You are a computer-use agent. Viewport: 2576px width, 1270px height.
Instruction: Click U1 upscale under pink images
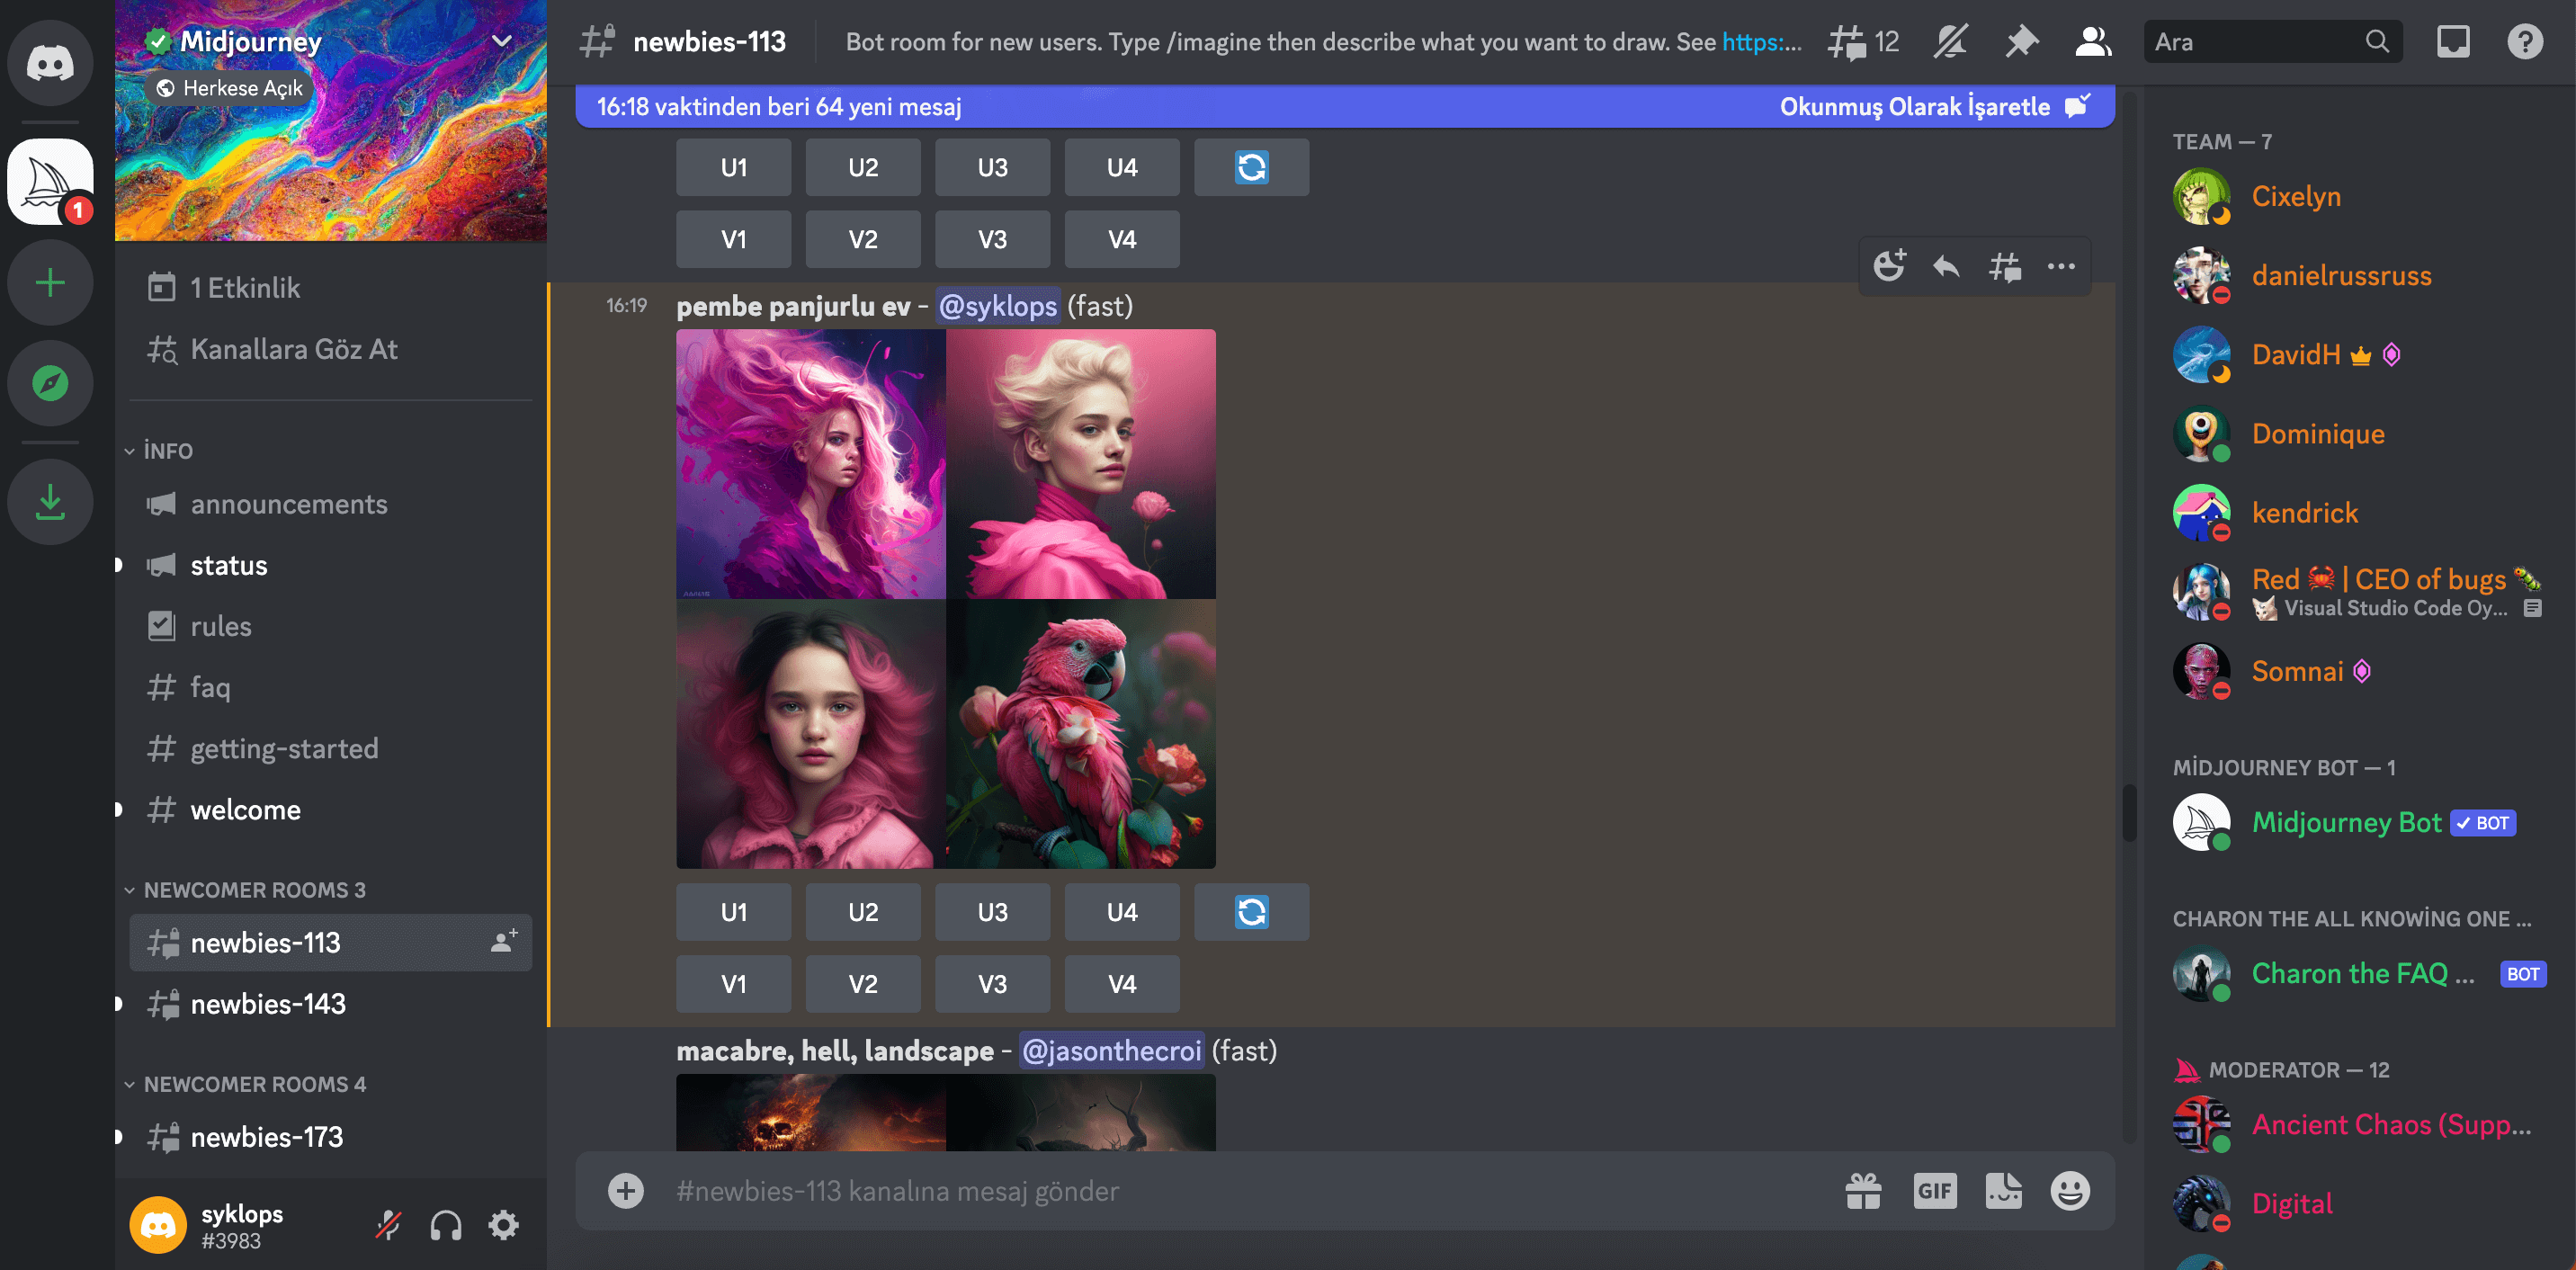pyautogui.click(x=733, y=911)
